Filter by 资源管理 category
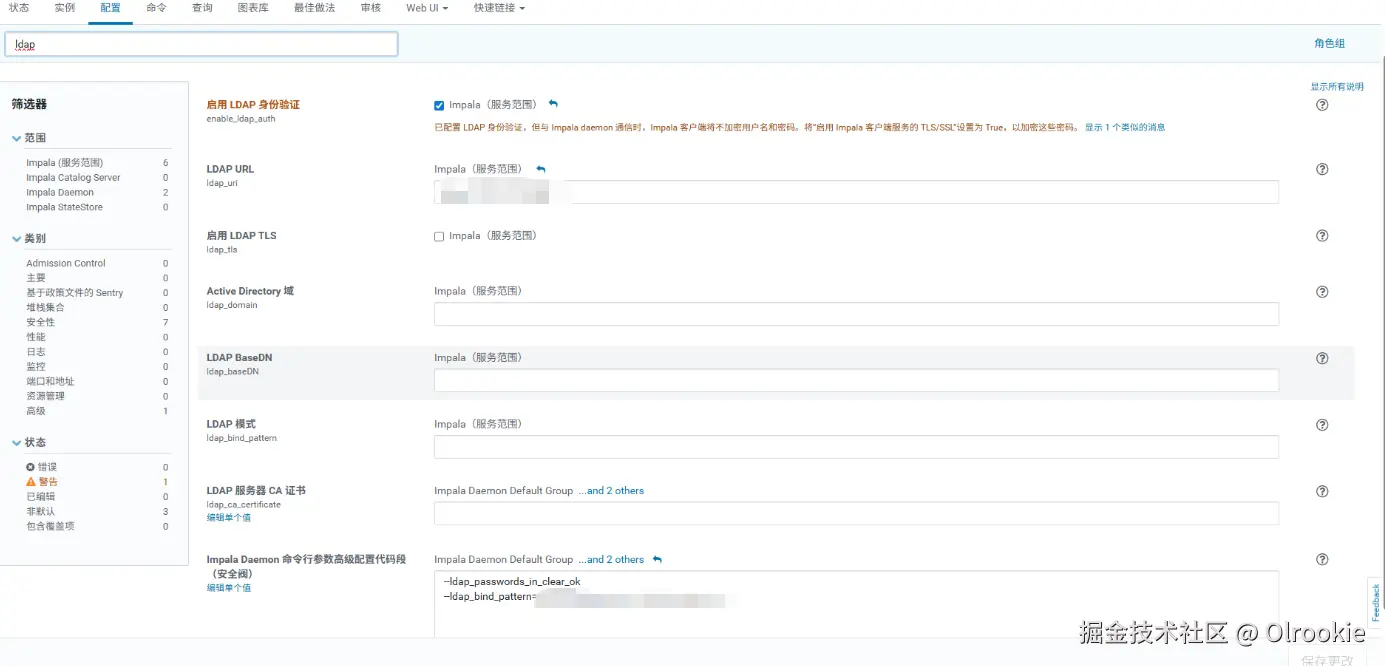This screenshot has width=1385, height=666. pyautogui.click(x=45, y=396)
